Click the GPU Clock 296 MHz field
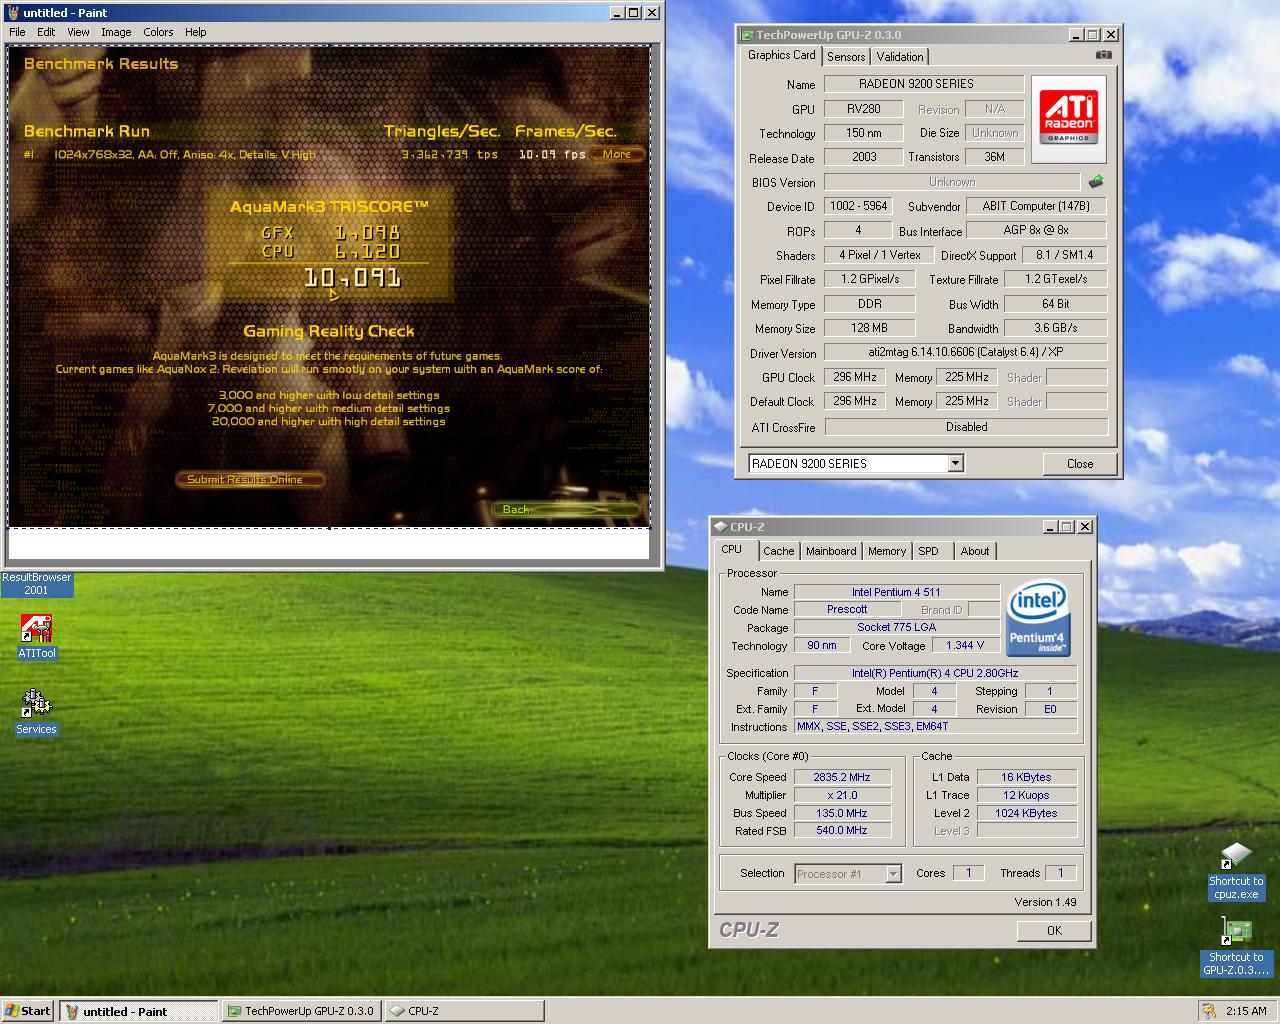This screenshot has height=1024, width=1280. pos(855,377)
